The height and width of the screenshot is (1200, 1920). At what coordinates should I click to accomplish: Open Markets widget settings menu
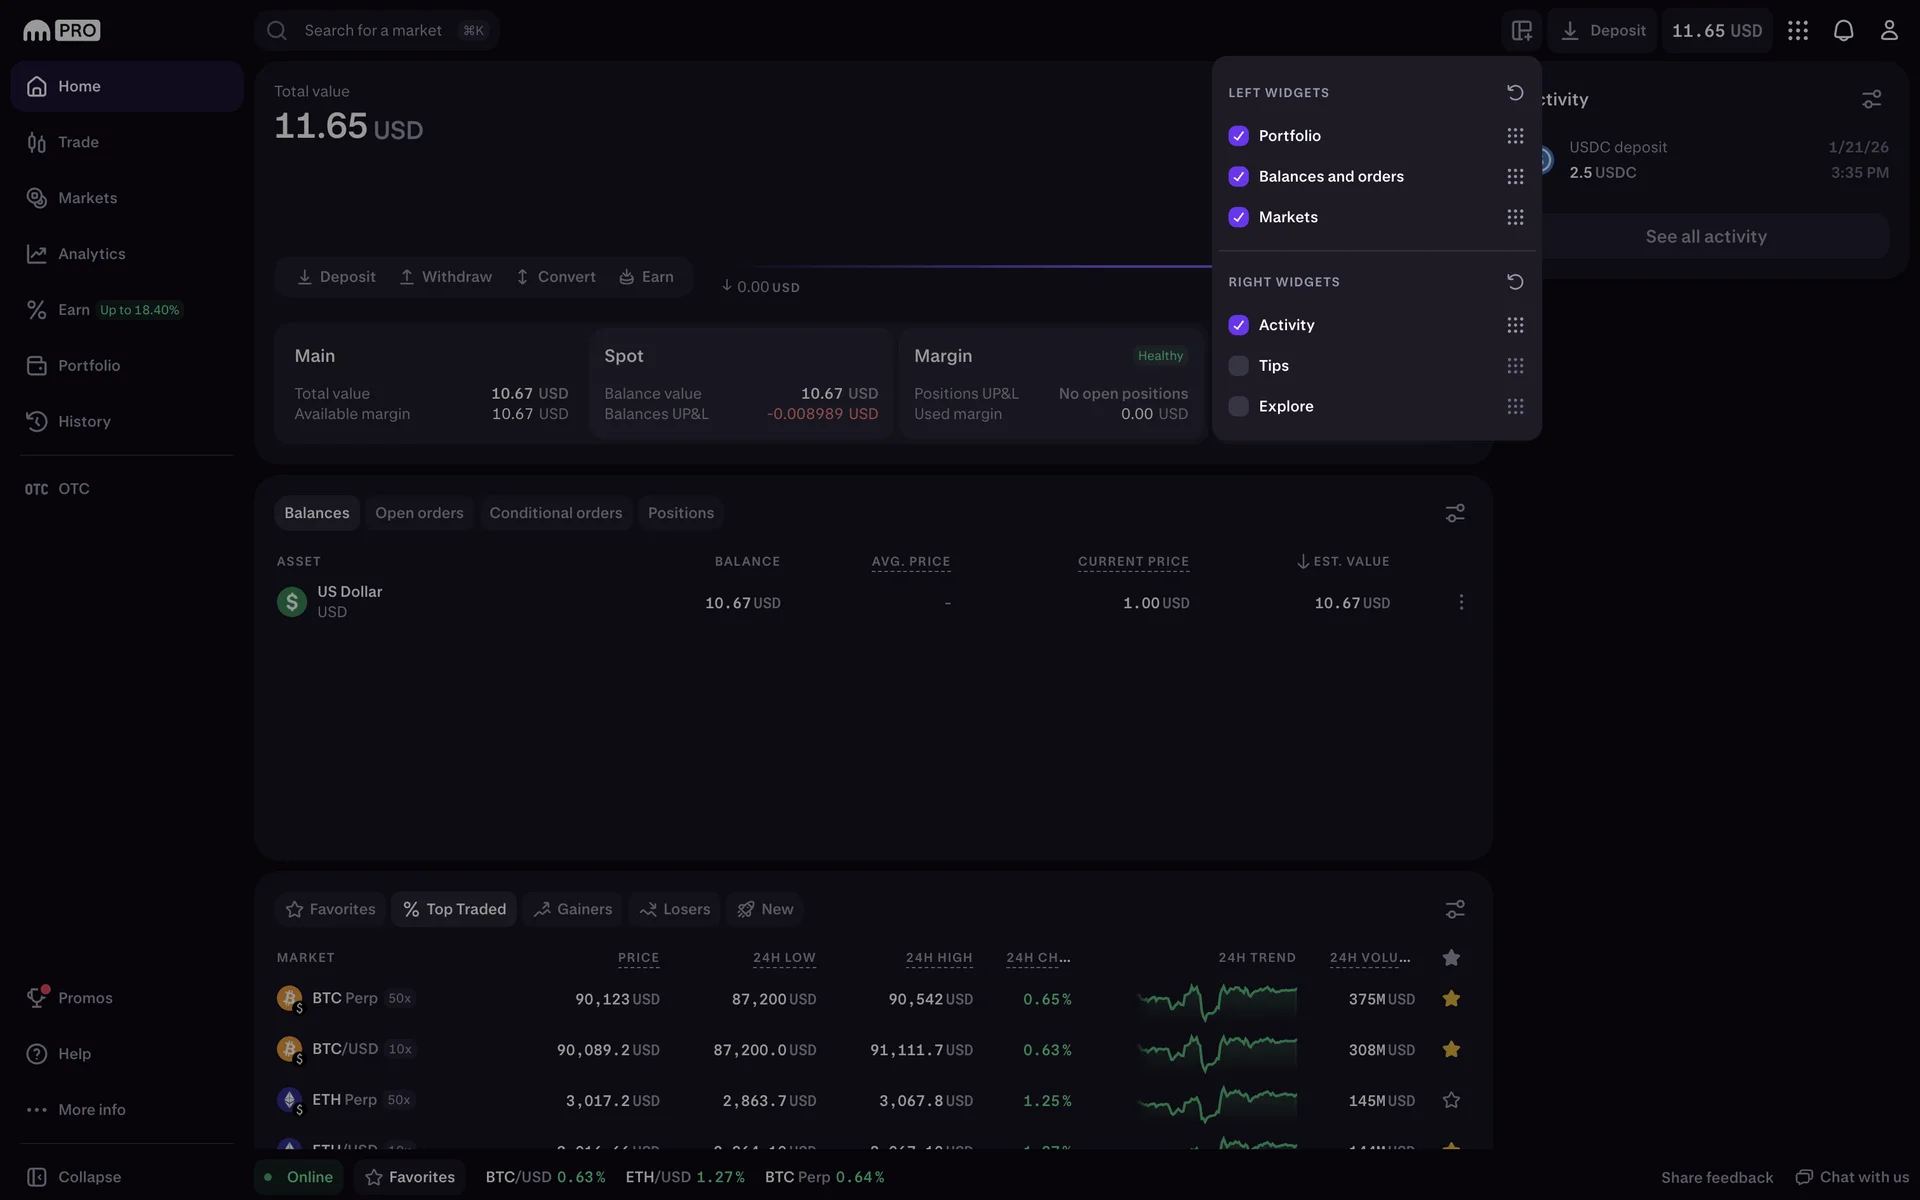point(1455,909)
